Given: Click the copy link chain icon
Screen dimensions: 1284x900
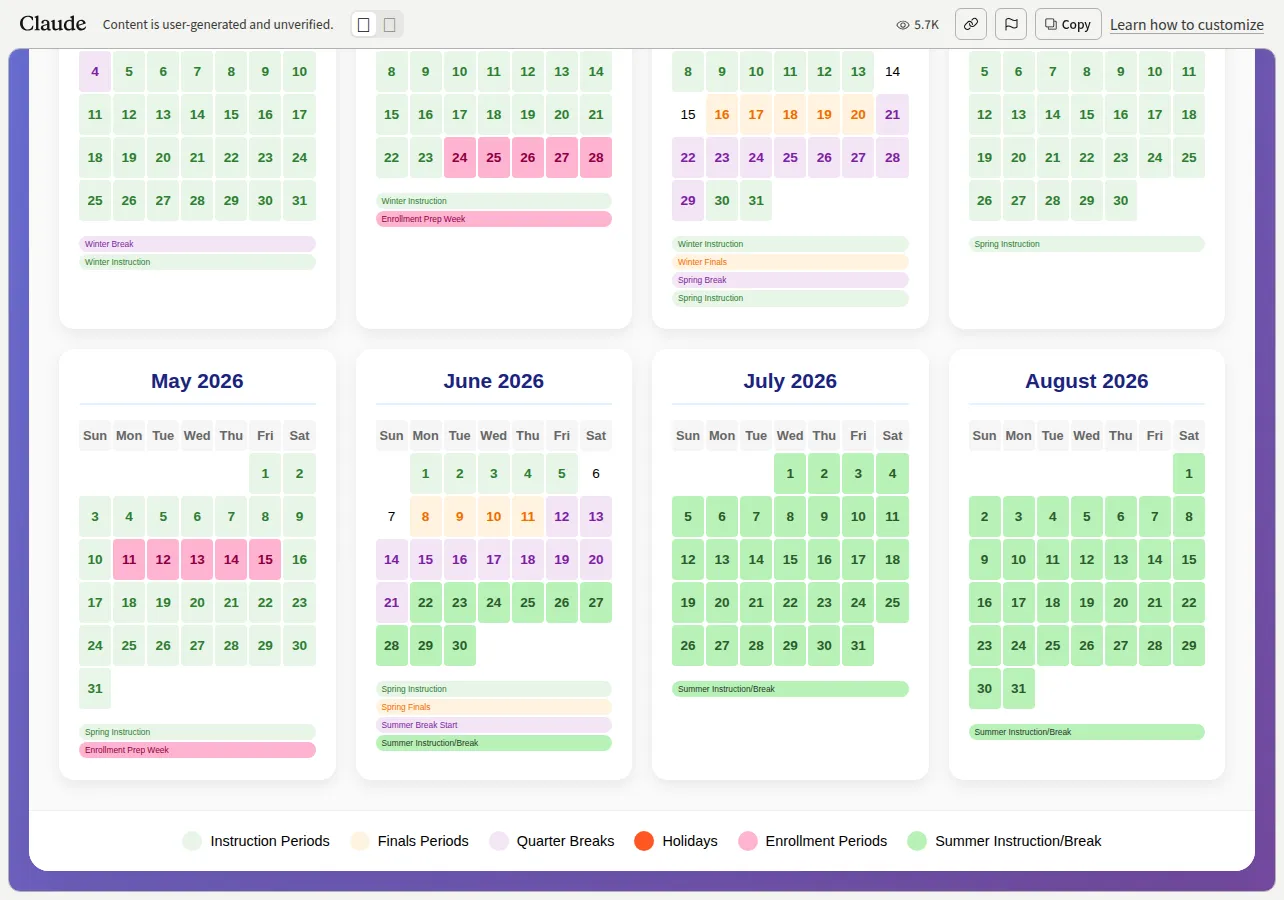Looking at the screenshot, I should click(971, 24).
